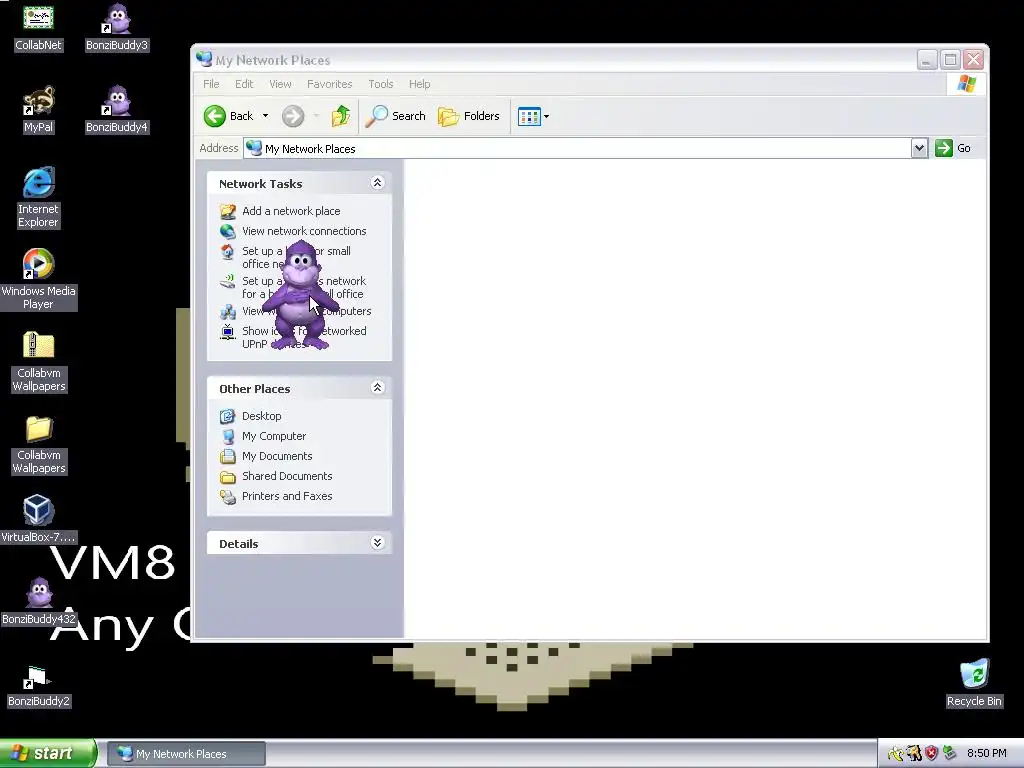Toggle the Folders pane button
Image resolution: width=1024 pixels, height=768 pixels.
click(468, 116)
